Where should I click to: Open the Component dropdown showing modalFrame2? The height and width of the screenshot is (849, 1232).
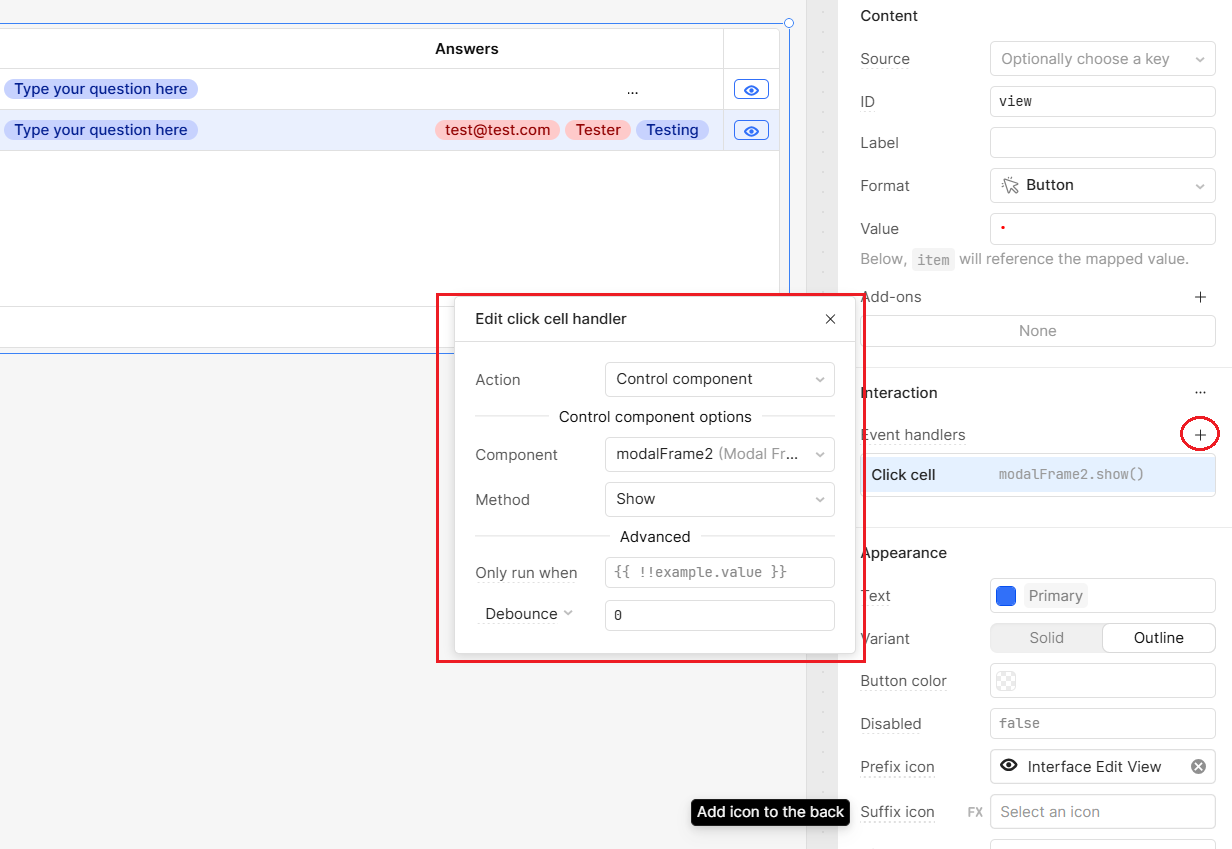[720, 454]
